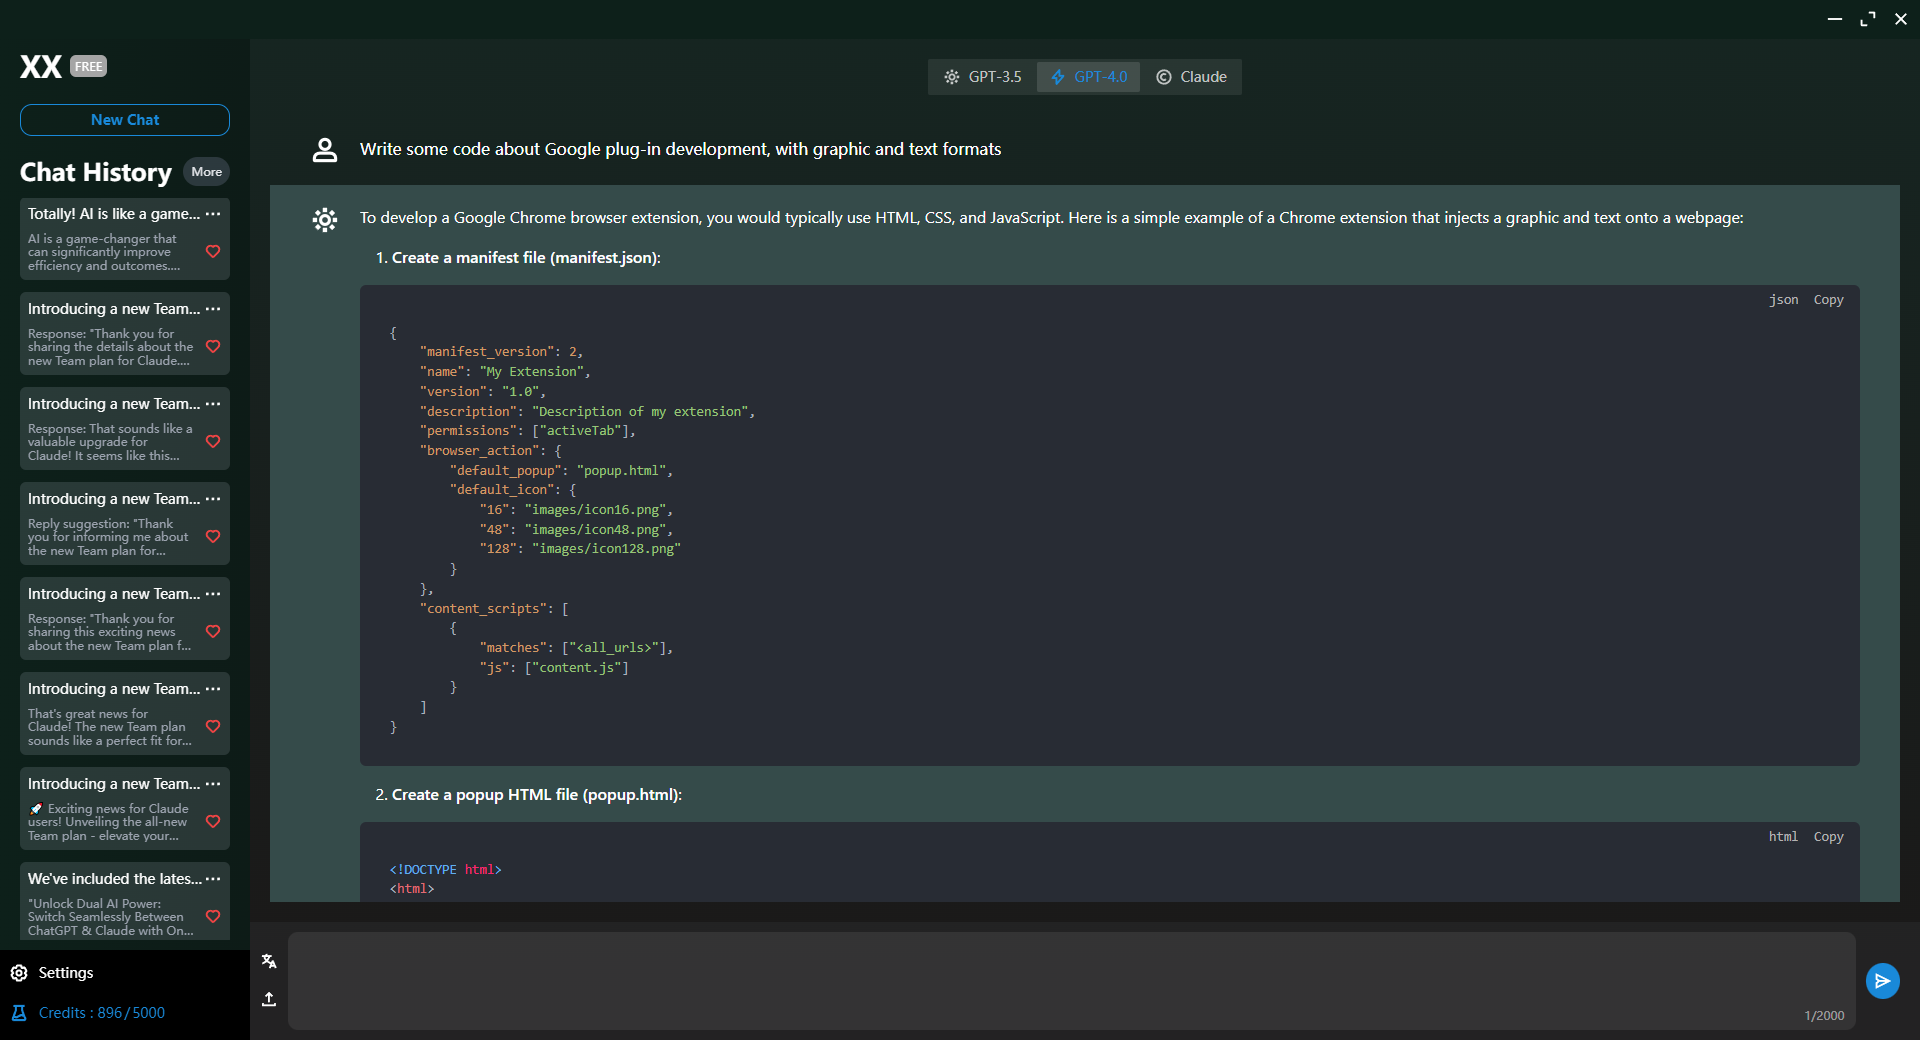This screenshot has height=1040, width=1920.
Task: Click the <!DOCTYPE html> code line
Action: (445, 870)
